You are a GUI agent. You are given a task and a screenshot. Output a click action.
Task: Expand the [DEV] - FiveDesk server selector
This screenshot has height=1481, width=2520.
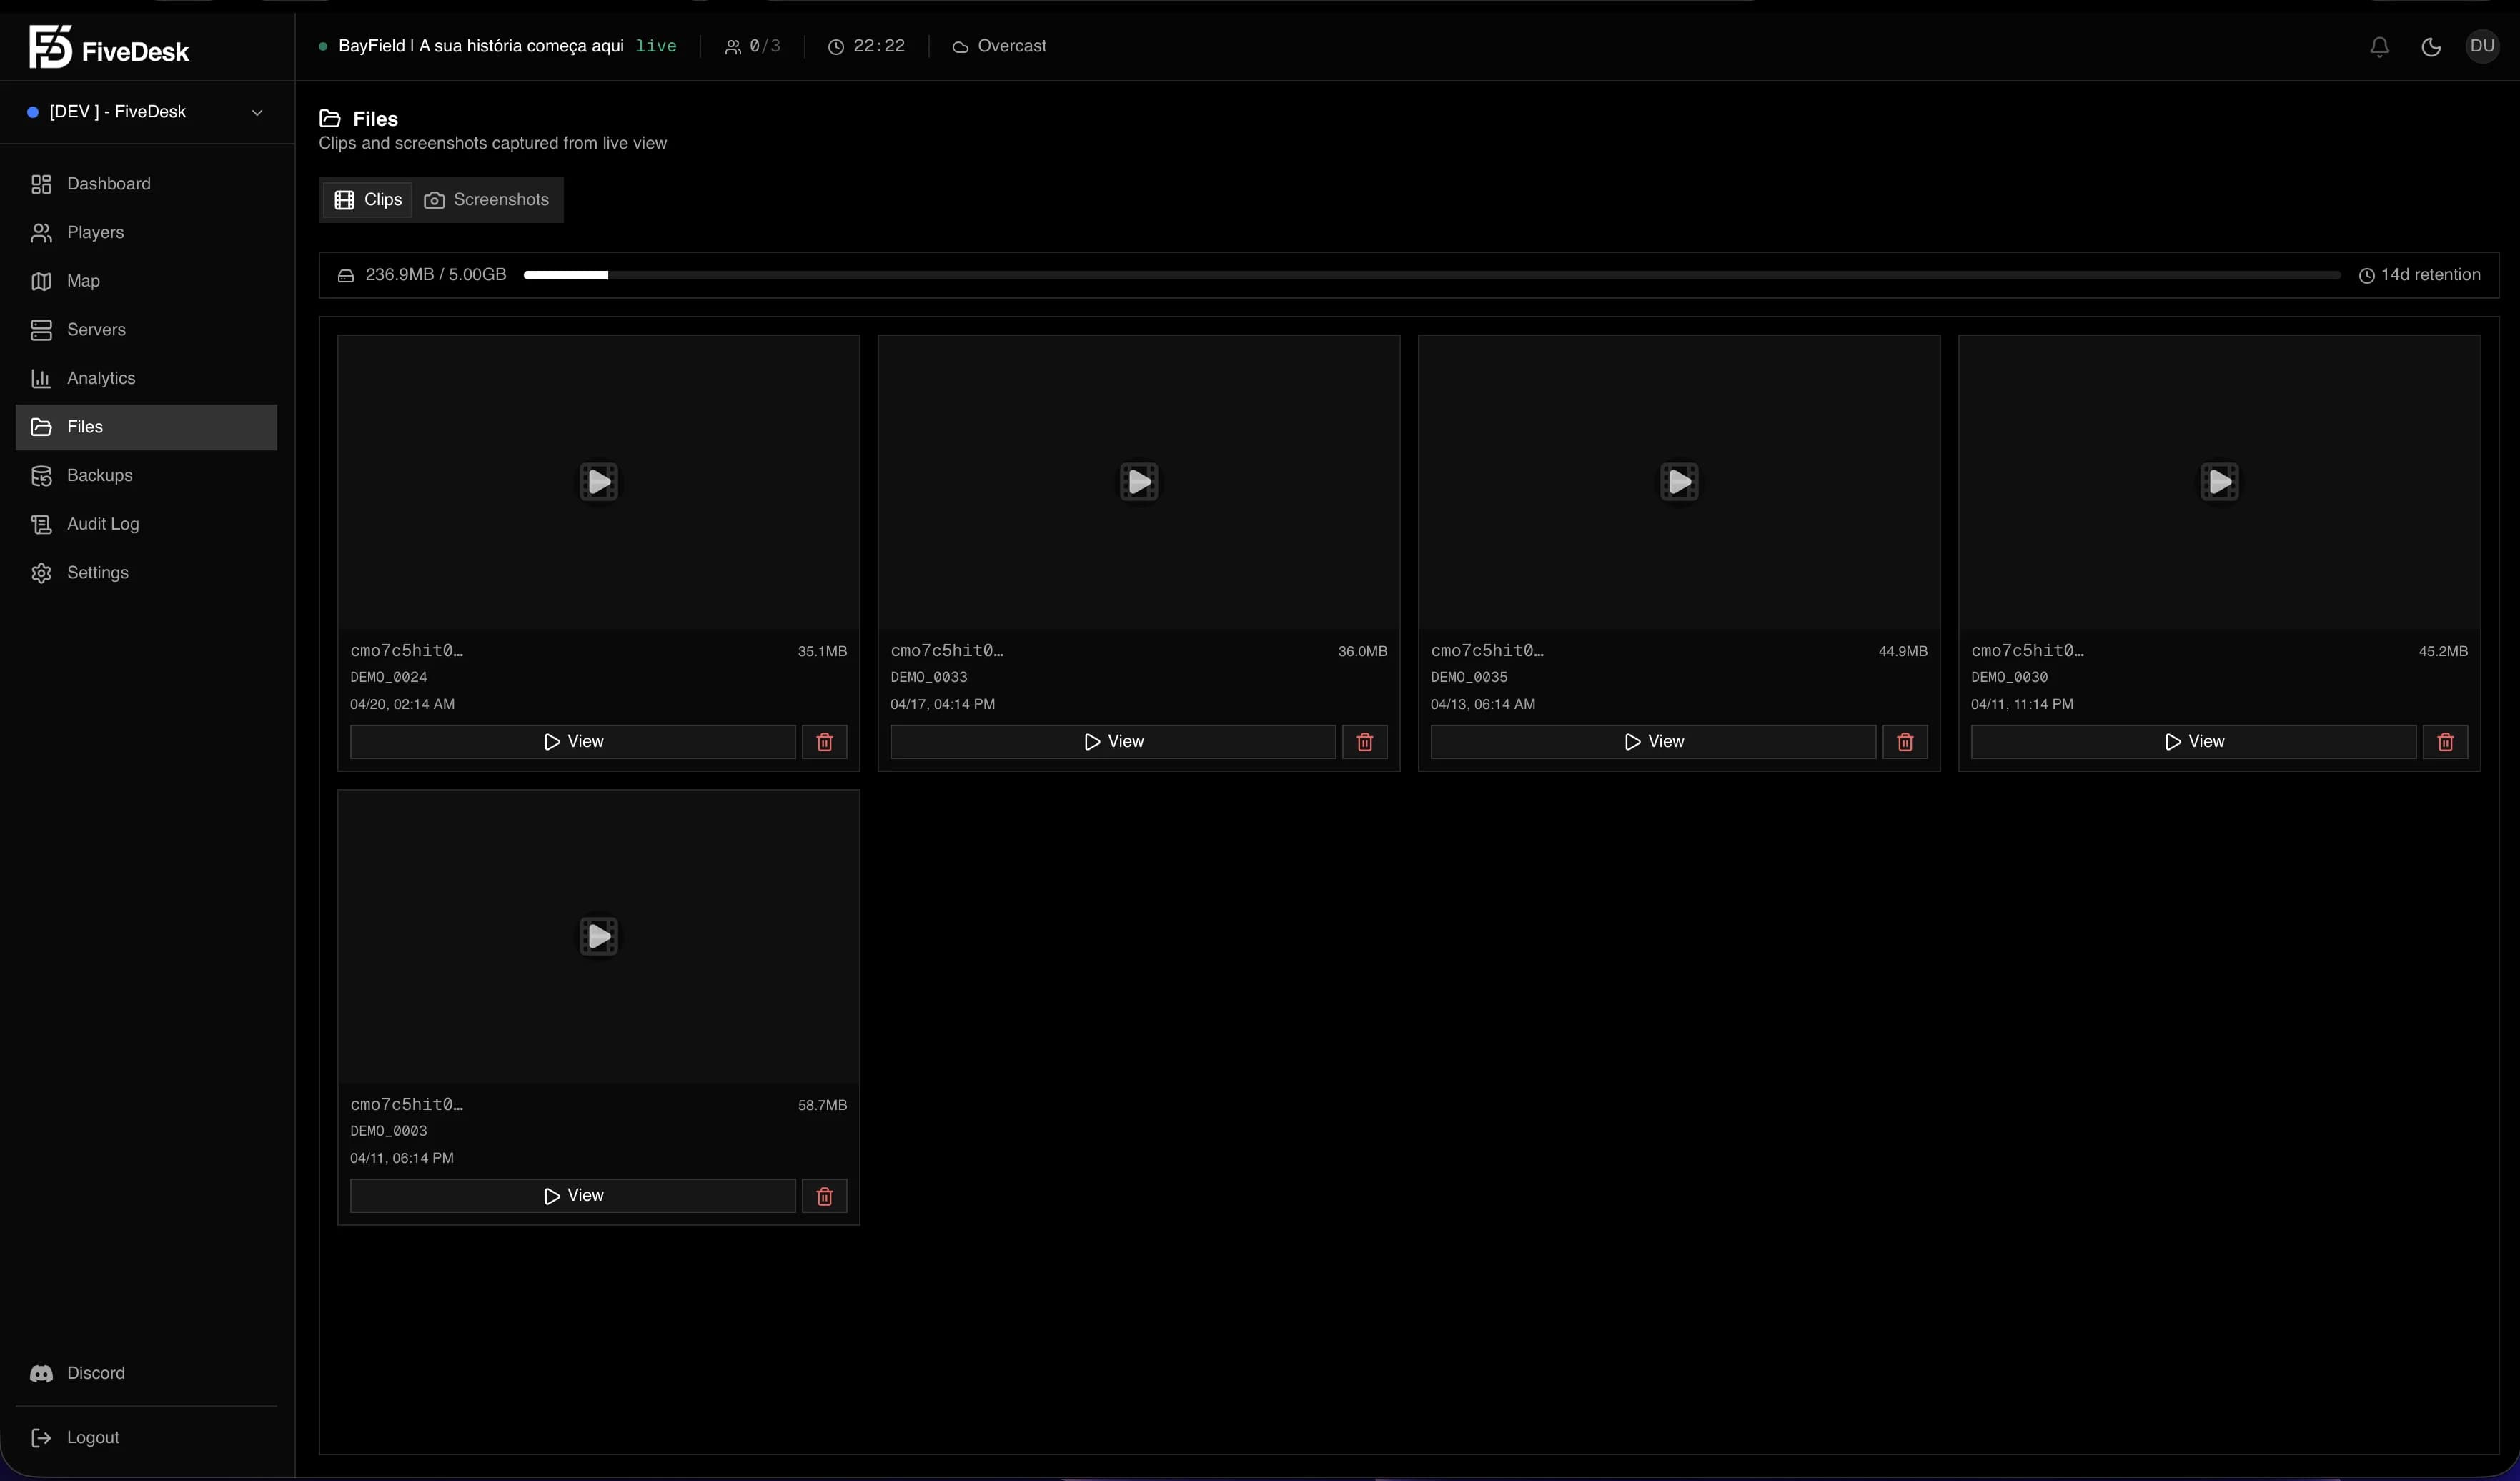click(x=146, y=112)
